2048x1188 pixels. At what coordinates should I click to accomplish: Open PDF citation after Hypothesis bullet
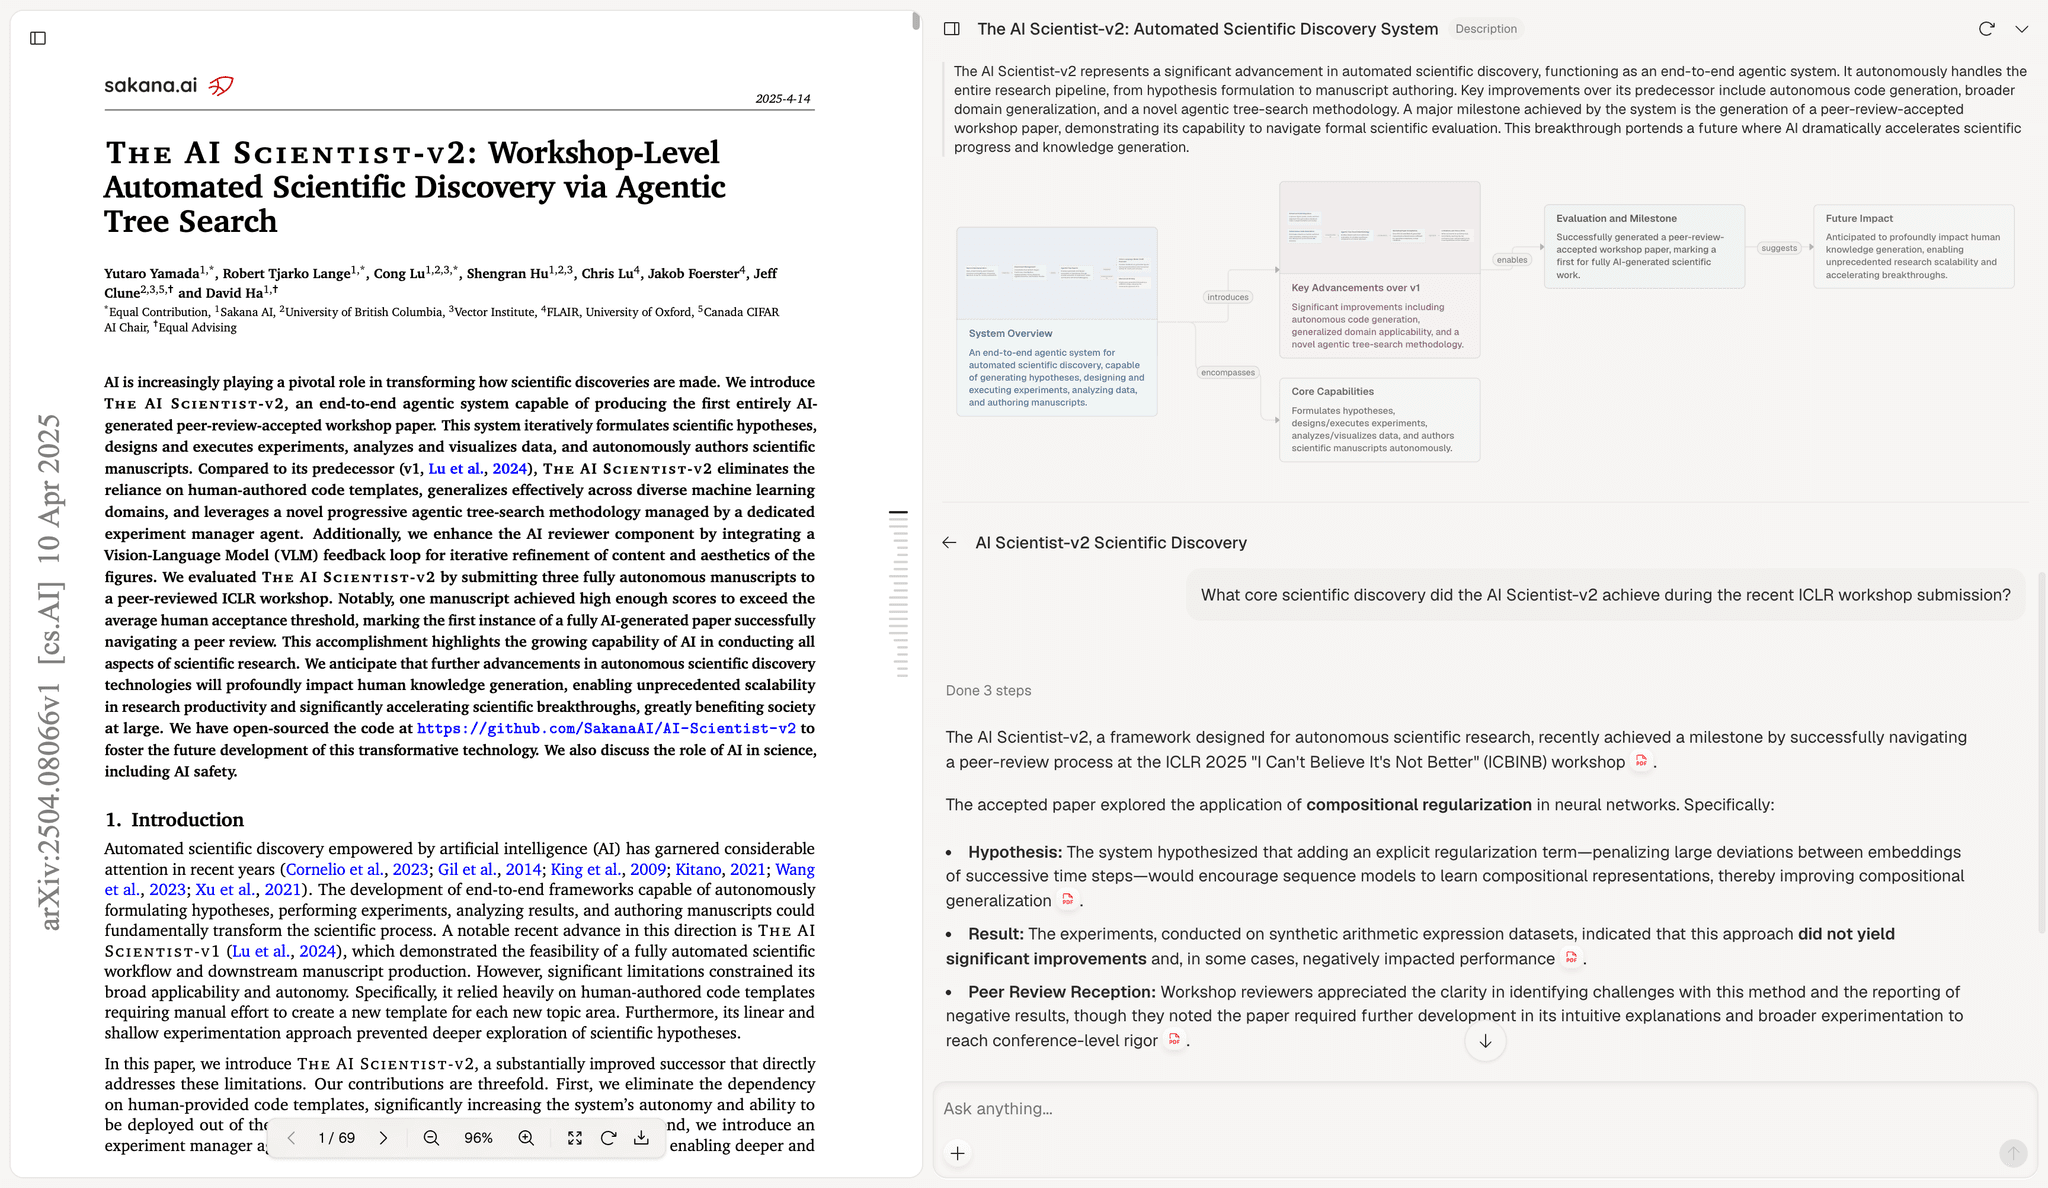pos(1068,900)
